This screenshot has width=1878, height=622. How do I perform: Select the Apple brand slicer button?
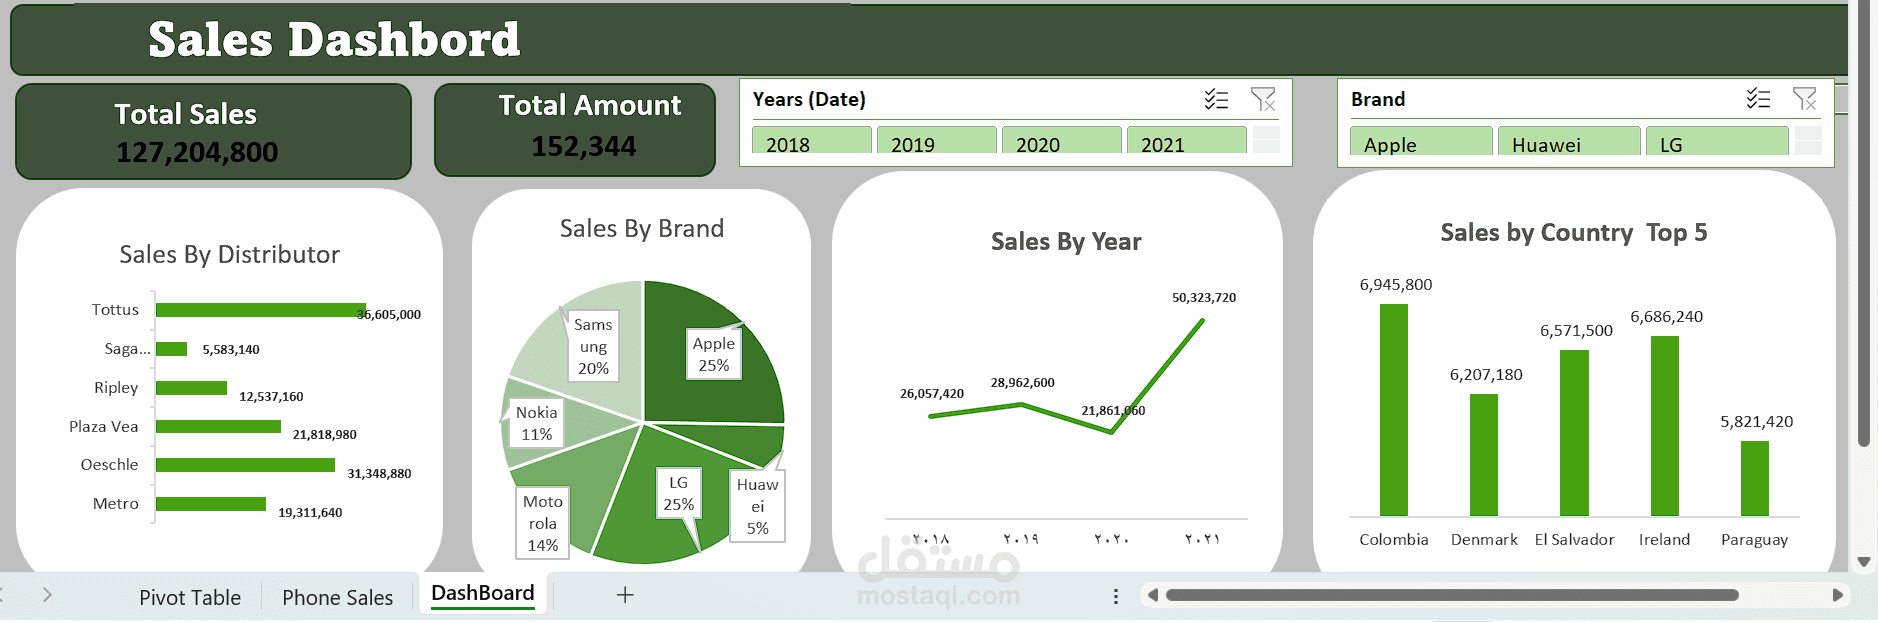pos(1420,142)
